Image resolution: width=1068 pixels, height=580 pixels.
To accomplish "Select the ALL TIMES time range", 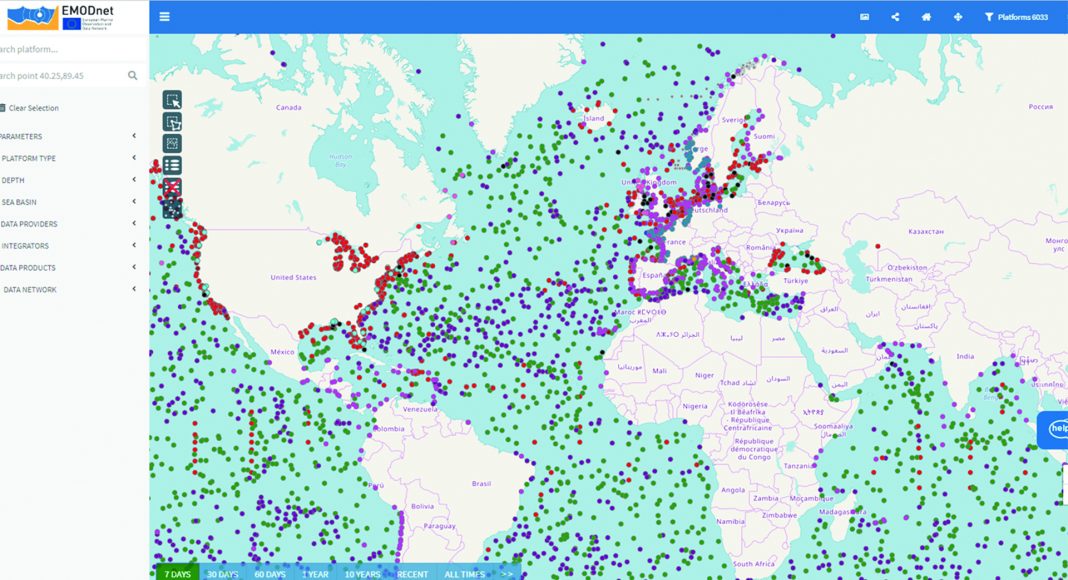I will 465,574.
